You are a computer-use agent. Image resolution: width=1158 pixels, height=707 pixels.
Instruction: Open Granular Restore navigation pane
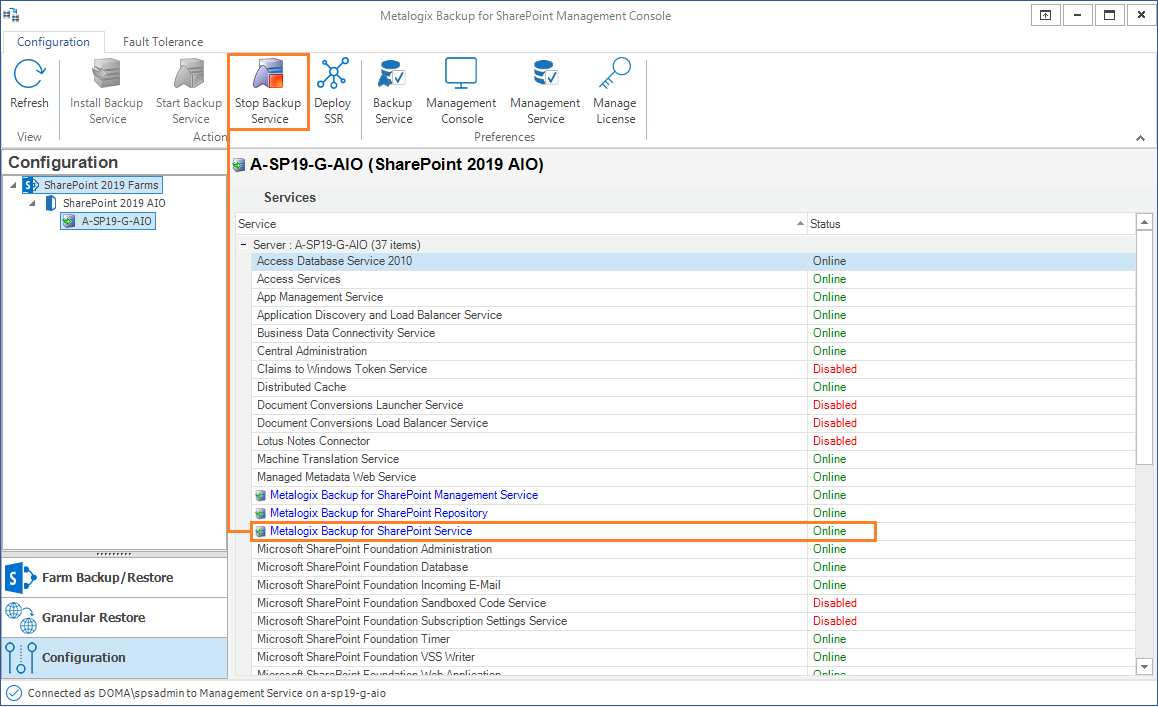(x=114, y=618)
